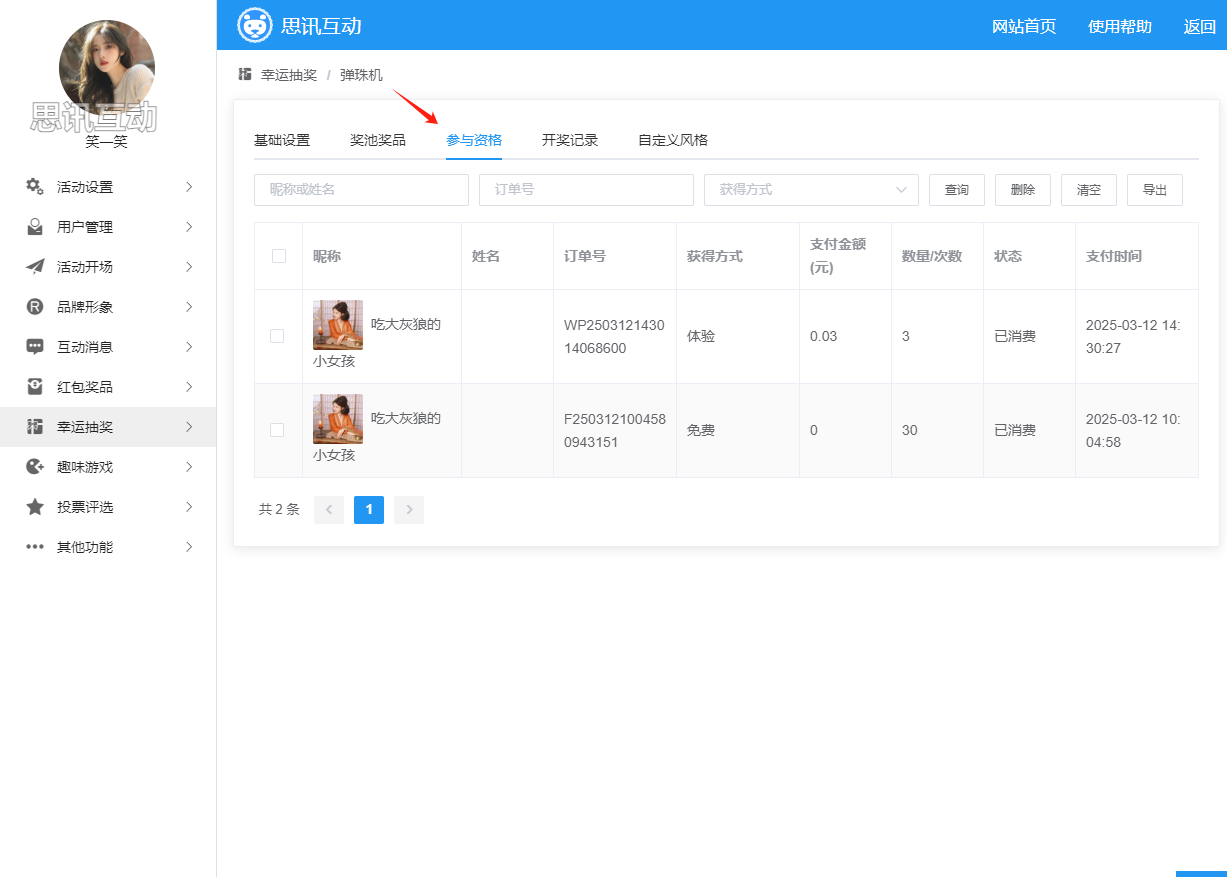The image size is (1227, 877).
Task: Click the 其他功能 three-dots icon
Action: pos(35,547)
